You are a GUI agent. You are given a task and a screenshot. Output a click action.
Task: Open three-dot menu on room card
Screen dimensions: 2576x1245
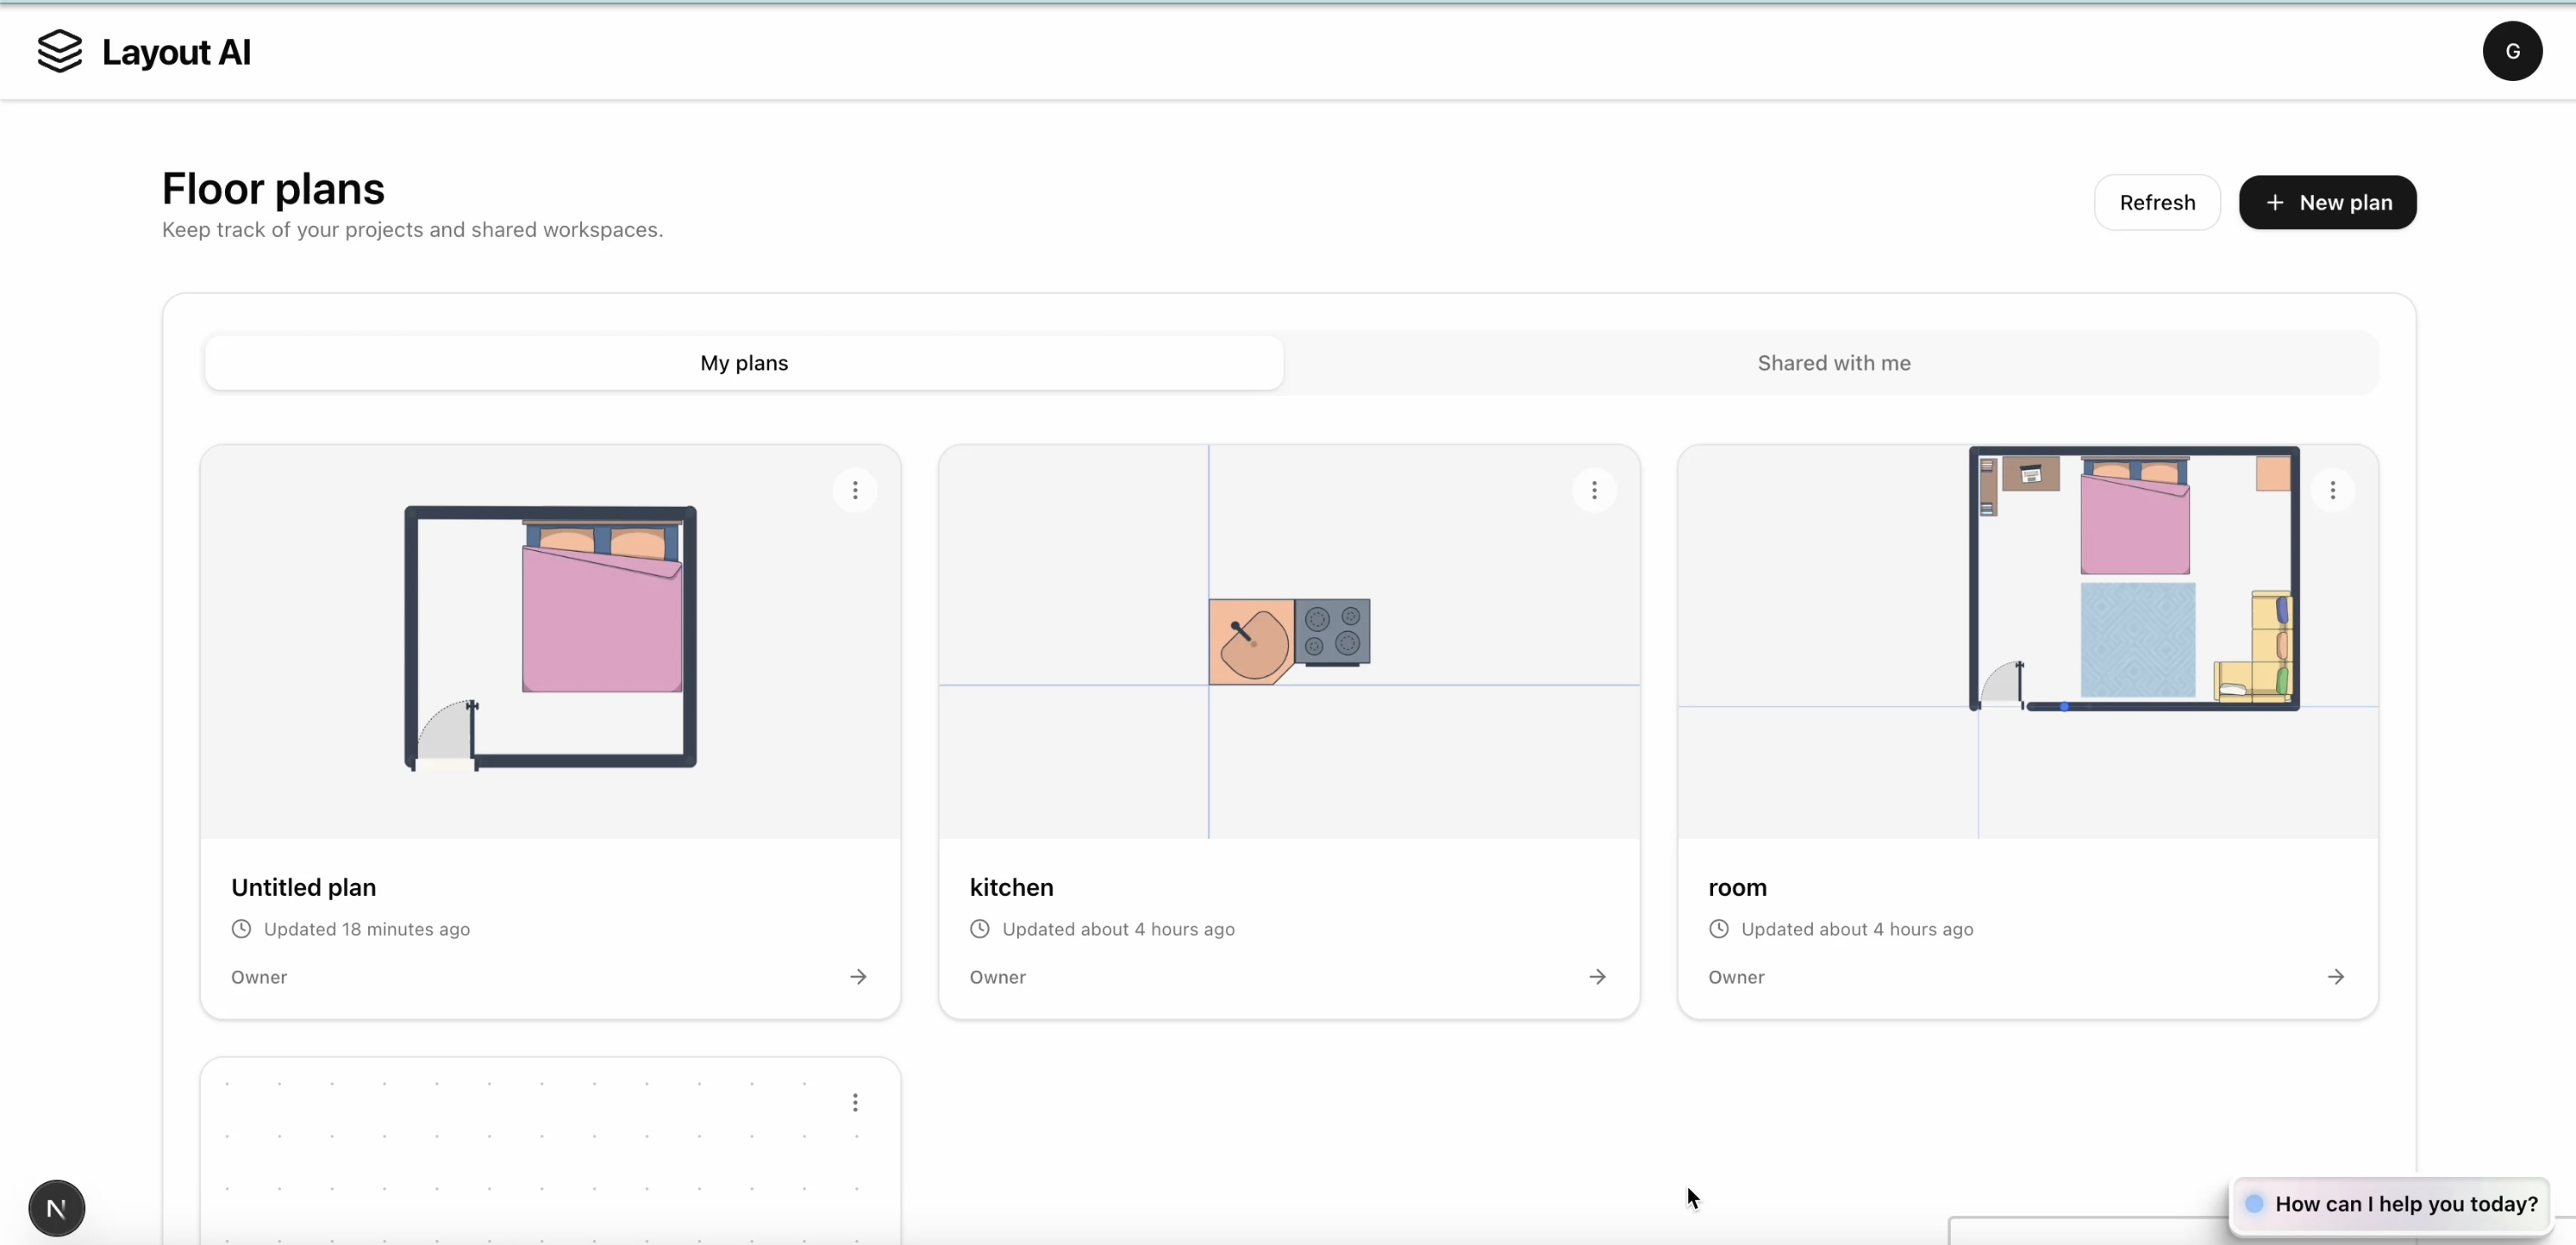tap(2332, 490)
